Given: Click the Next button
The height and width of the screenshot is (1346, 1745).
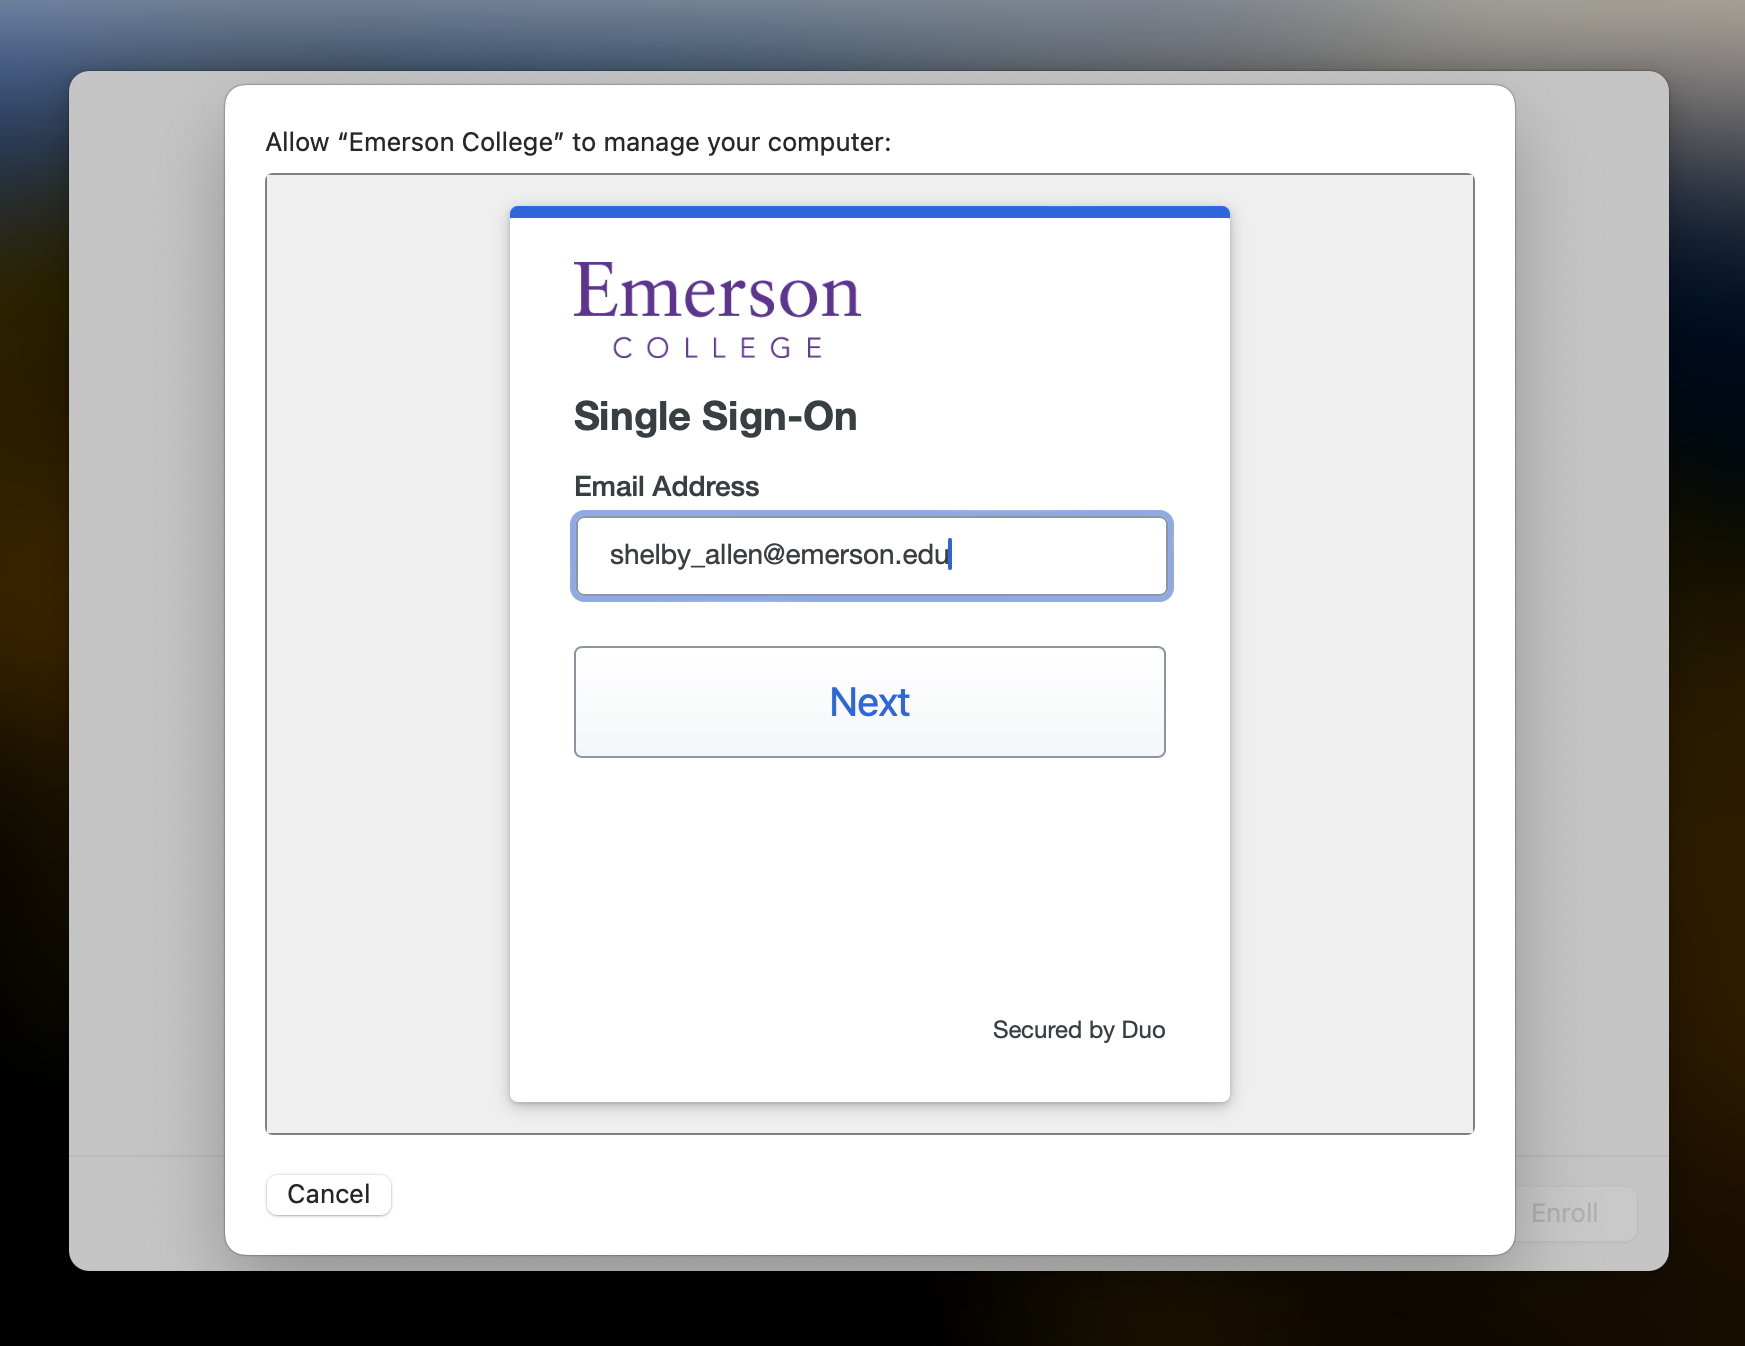Looking at the screenshot, I should pos(869,702).
